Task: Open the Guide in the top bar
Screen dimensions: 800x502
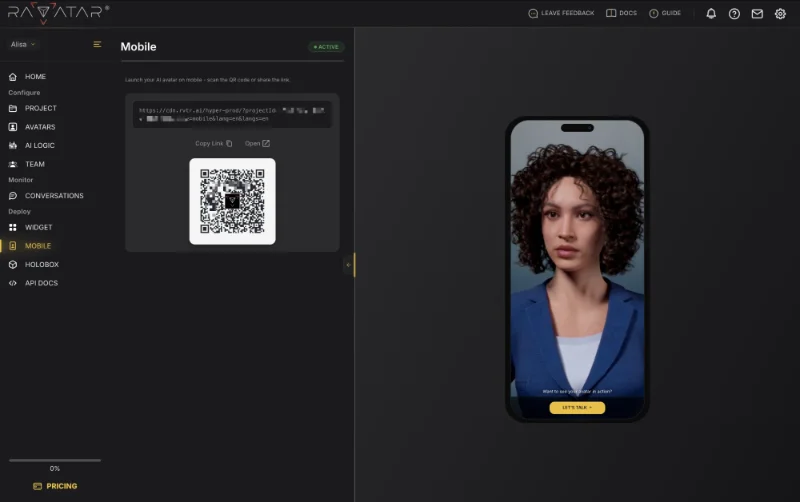Action: click(665, 13)
